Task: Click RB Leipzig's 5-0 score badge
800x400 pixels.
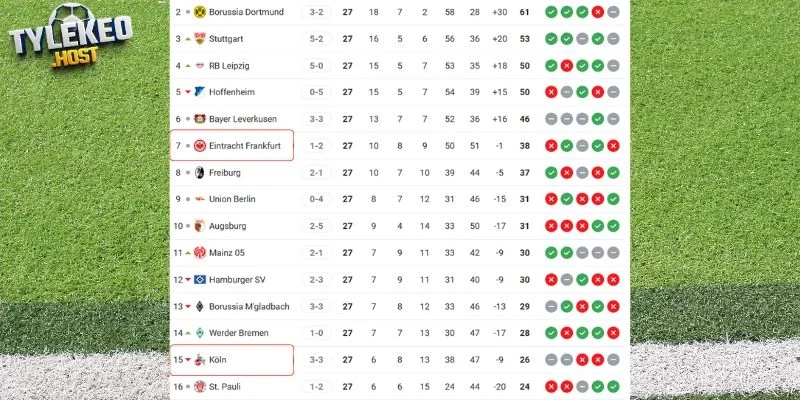Action: click(x=317, y=65)
